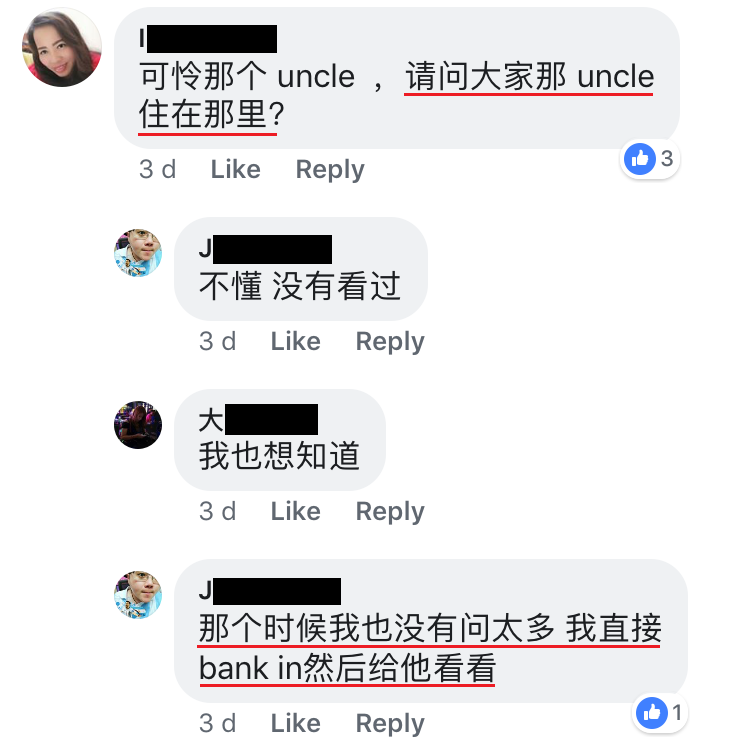This screenshot has width=748, height=741.
Task: Click the 3 d timestamp under 我也想知道
Action: pyautogui.click(x=218, y=511)
